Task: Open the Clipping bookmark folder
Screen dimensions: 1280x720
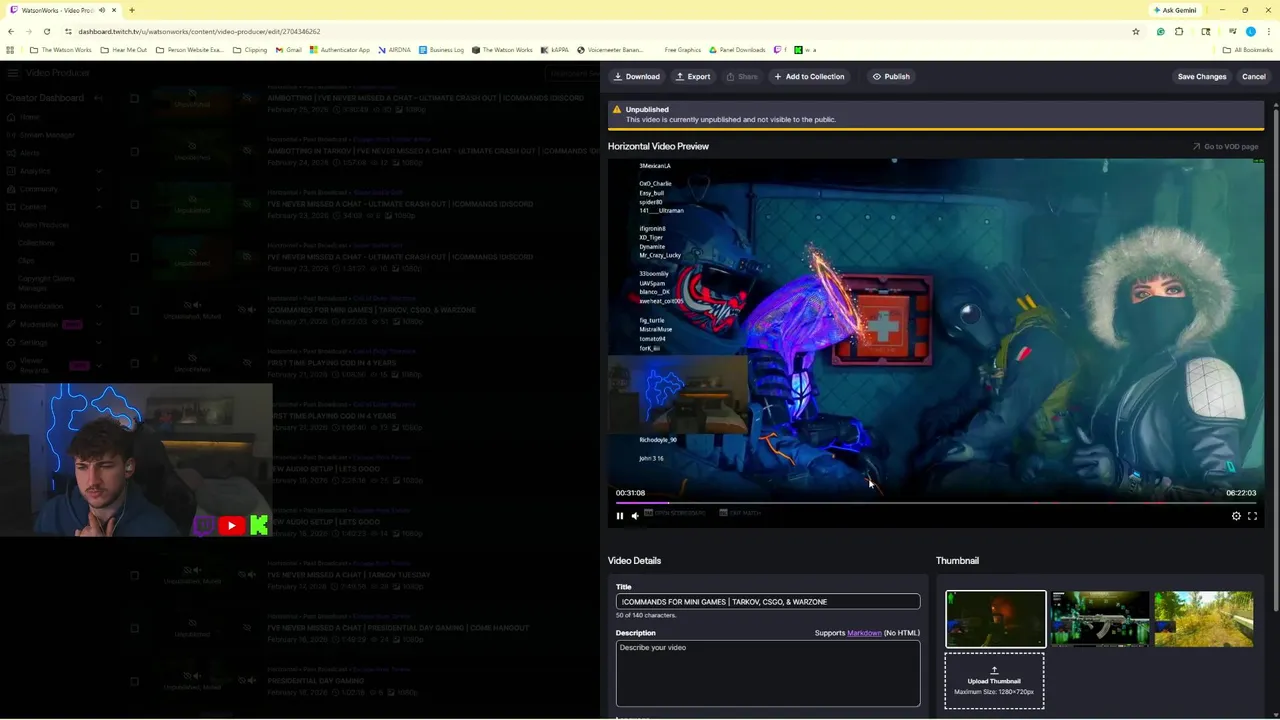Action: [250, 50]
